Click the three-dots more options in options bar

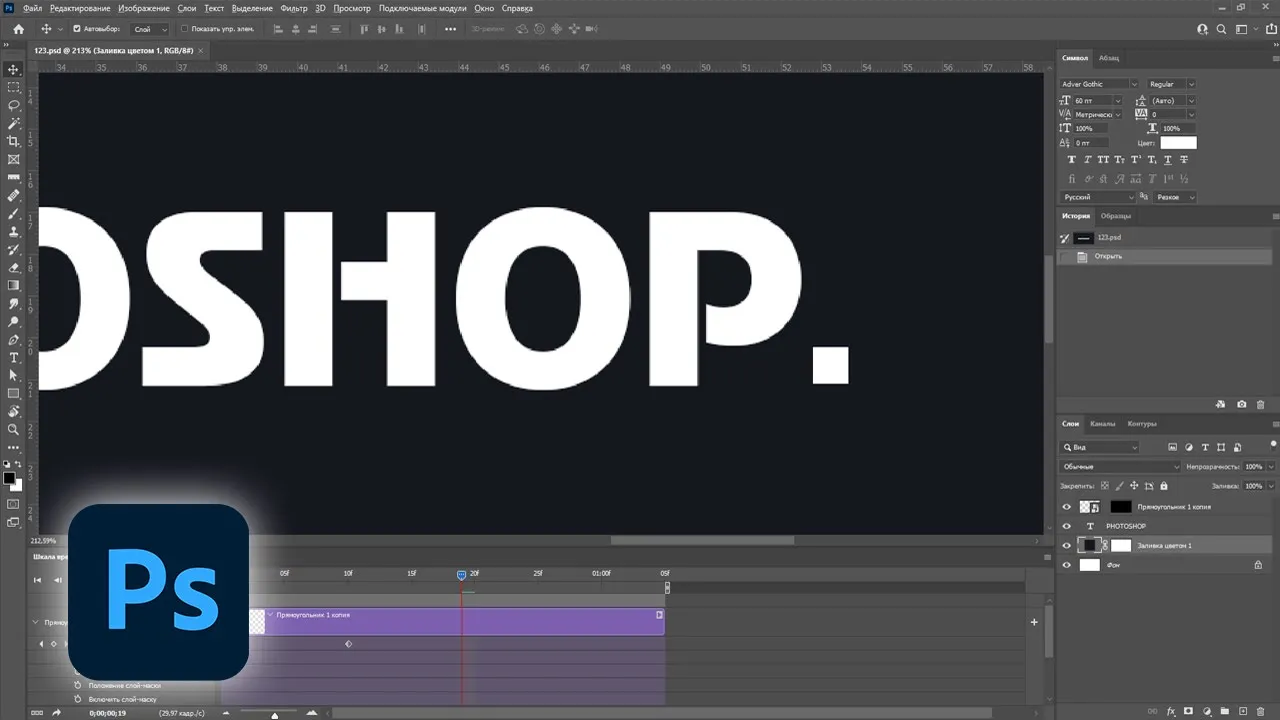[450, 29]
